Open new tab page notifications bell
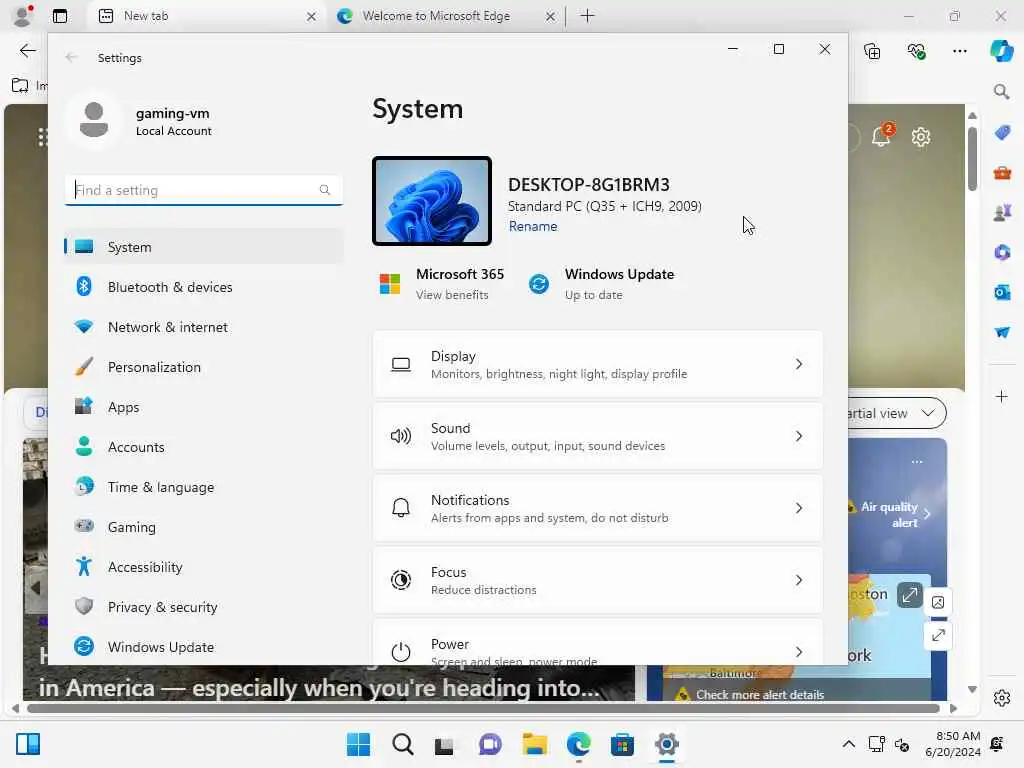Image resolution: width=1024 pixels, height=768 pixels. pos(882,136)
